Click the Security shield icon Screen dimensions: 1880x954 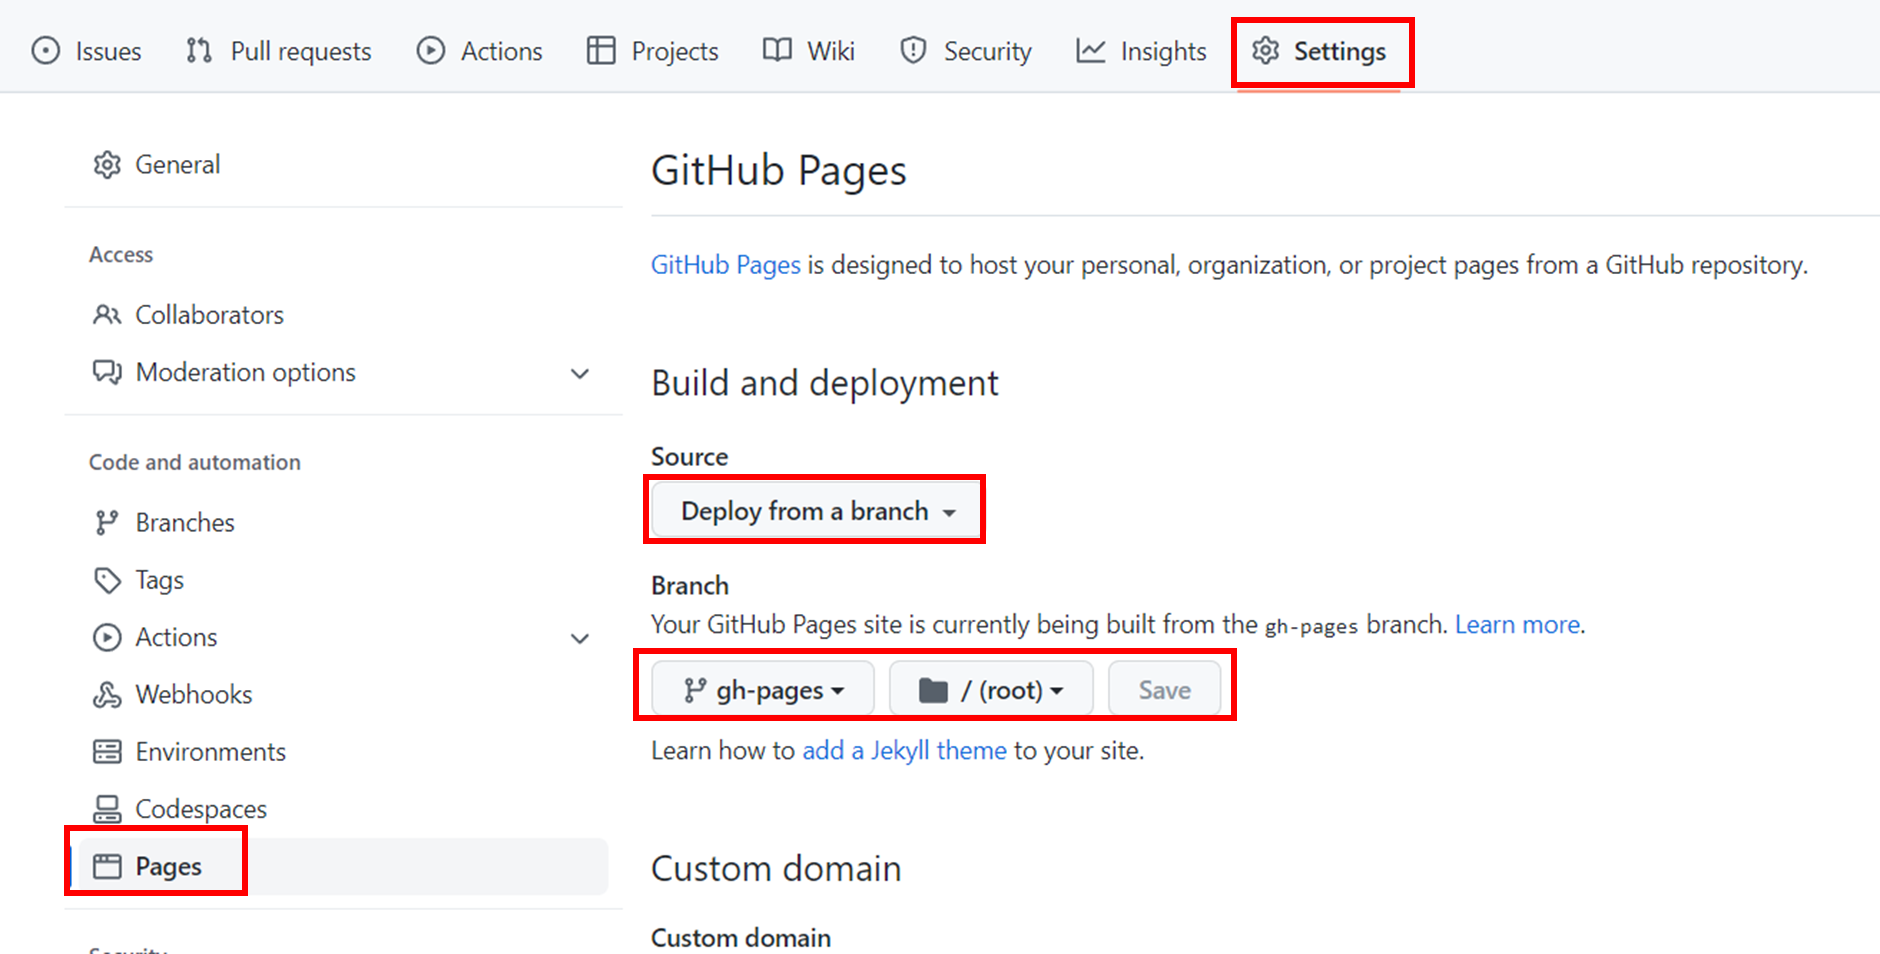click(x=913, y=50)
